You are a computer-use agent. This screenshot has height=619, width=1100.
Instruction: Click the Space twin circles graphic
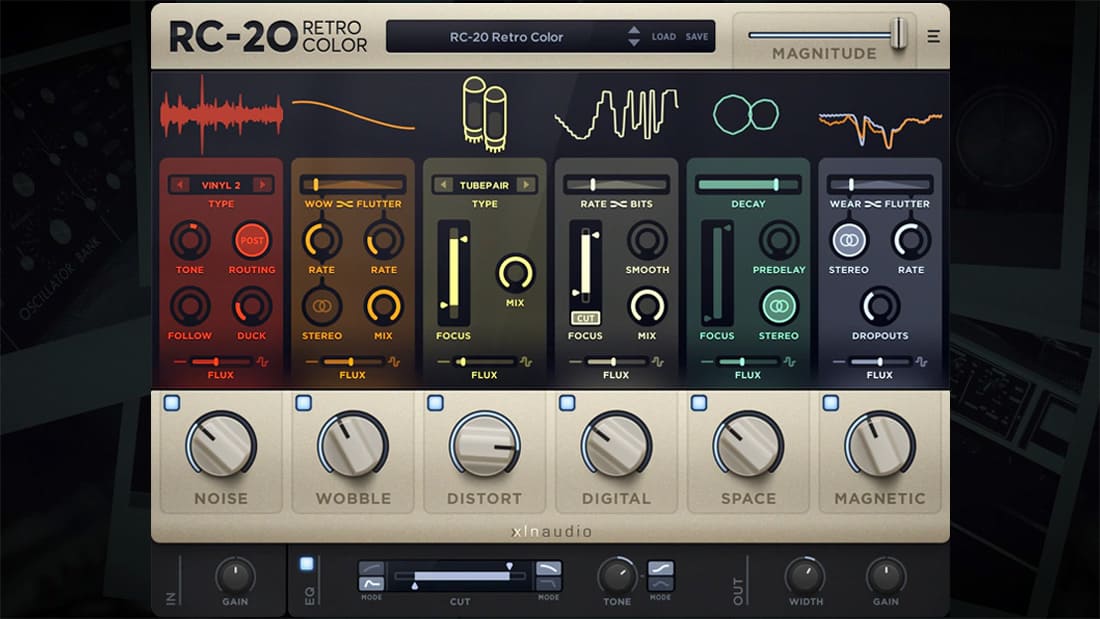[x=746, y=114]
